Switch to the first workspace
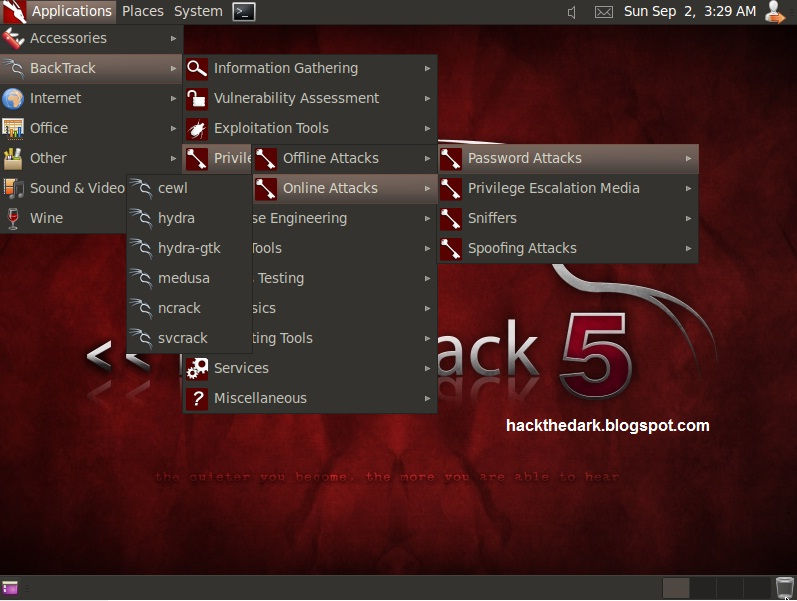Screen dimensions: 797x601 tap(676, 588)
